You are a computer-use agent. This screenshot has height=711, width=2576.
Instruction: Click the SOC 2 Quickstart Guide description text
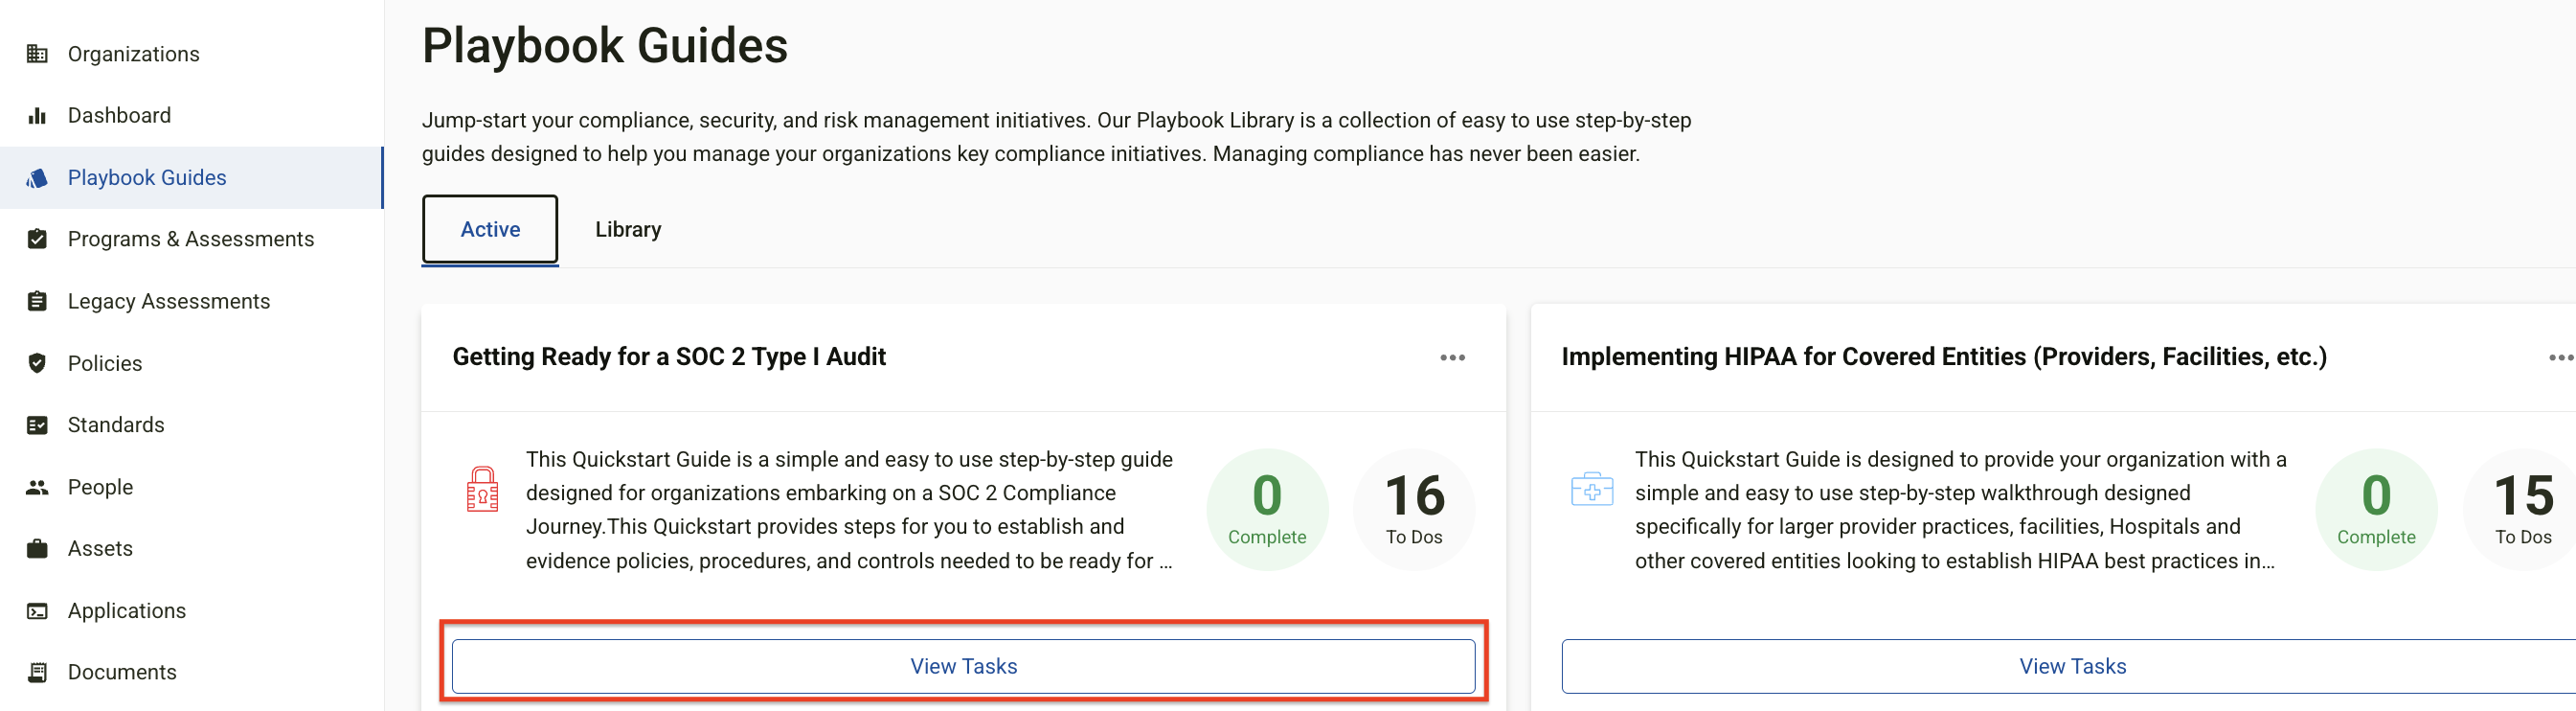click(850, 510)
